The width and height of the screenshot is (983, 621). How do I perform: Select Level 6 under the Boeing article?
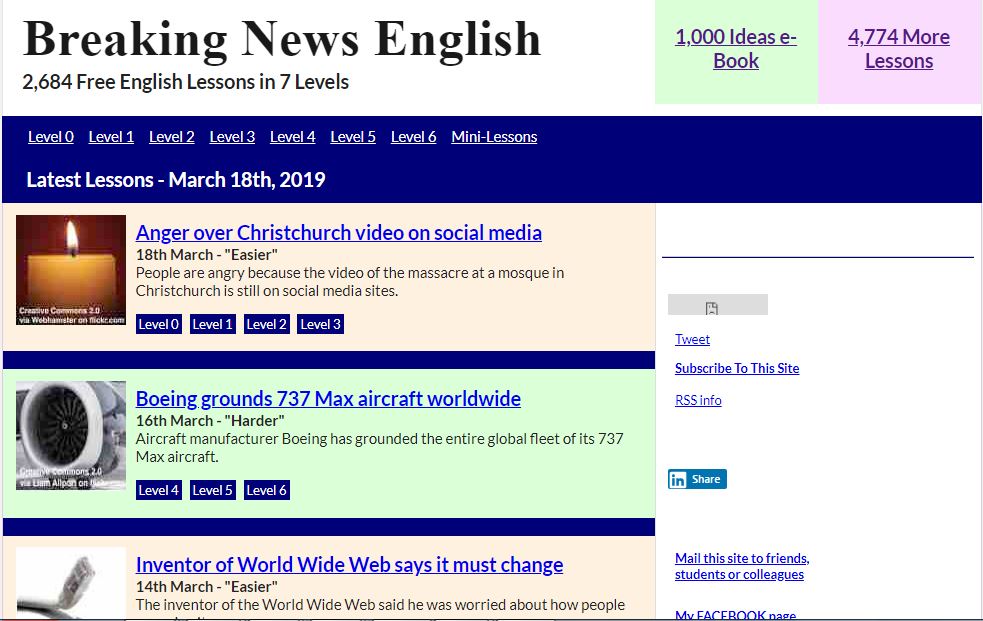point(266,490)
